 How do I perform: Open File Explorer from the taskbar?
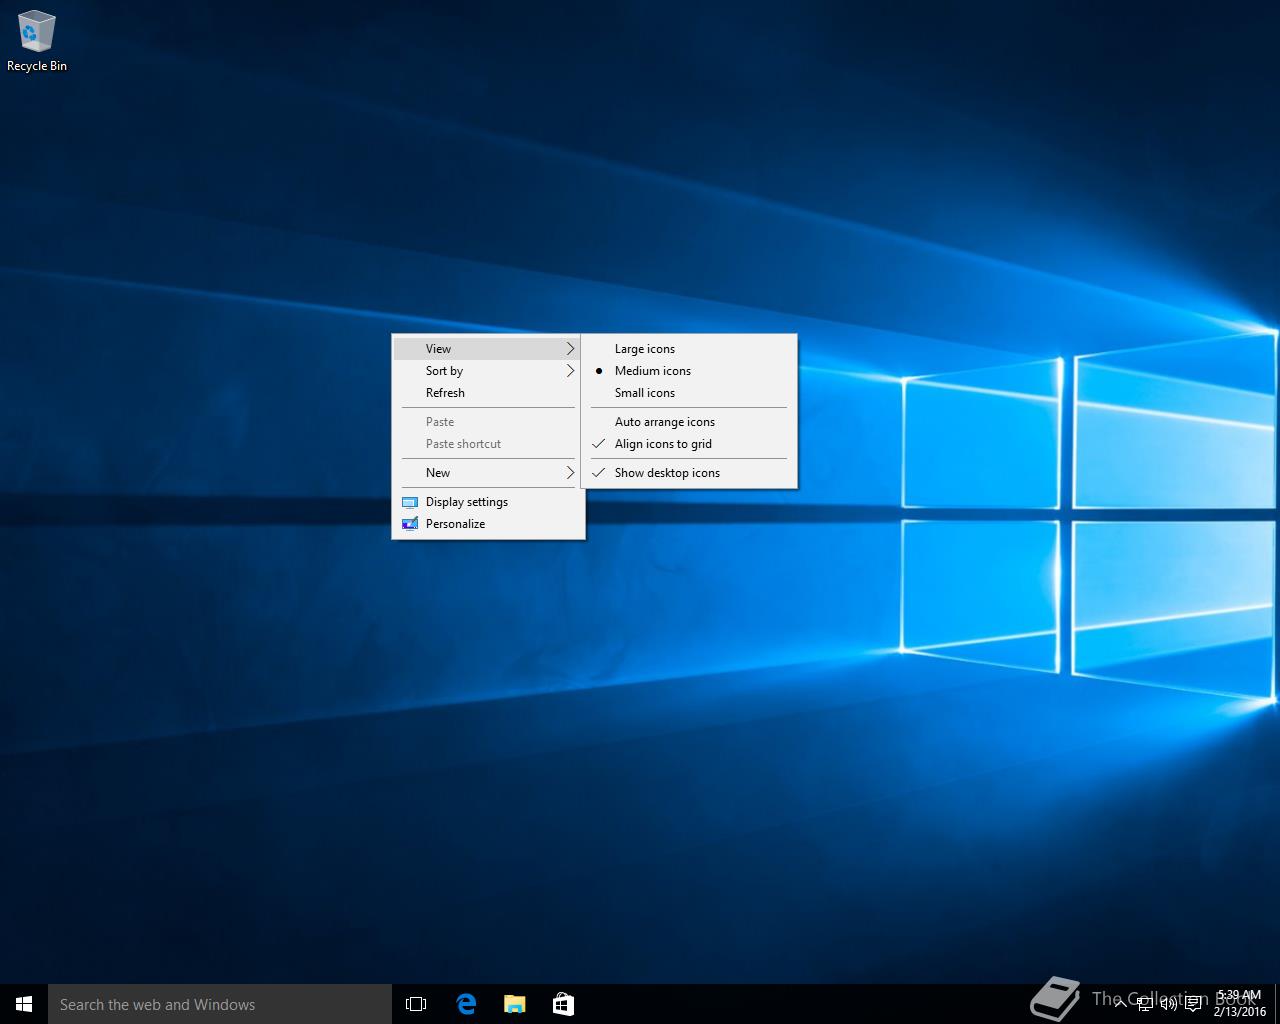point(515,1004)
